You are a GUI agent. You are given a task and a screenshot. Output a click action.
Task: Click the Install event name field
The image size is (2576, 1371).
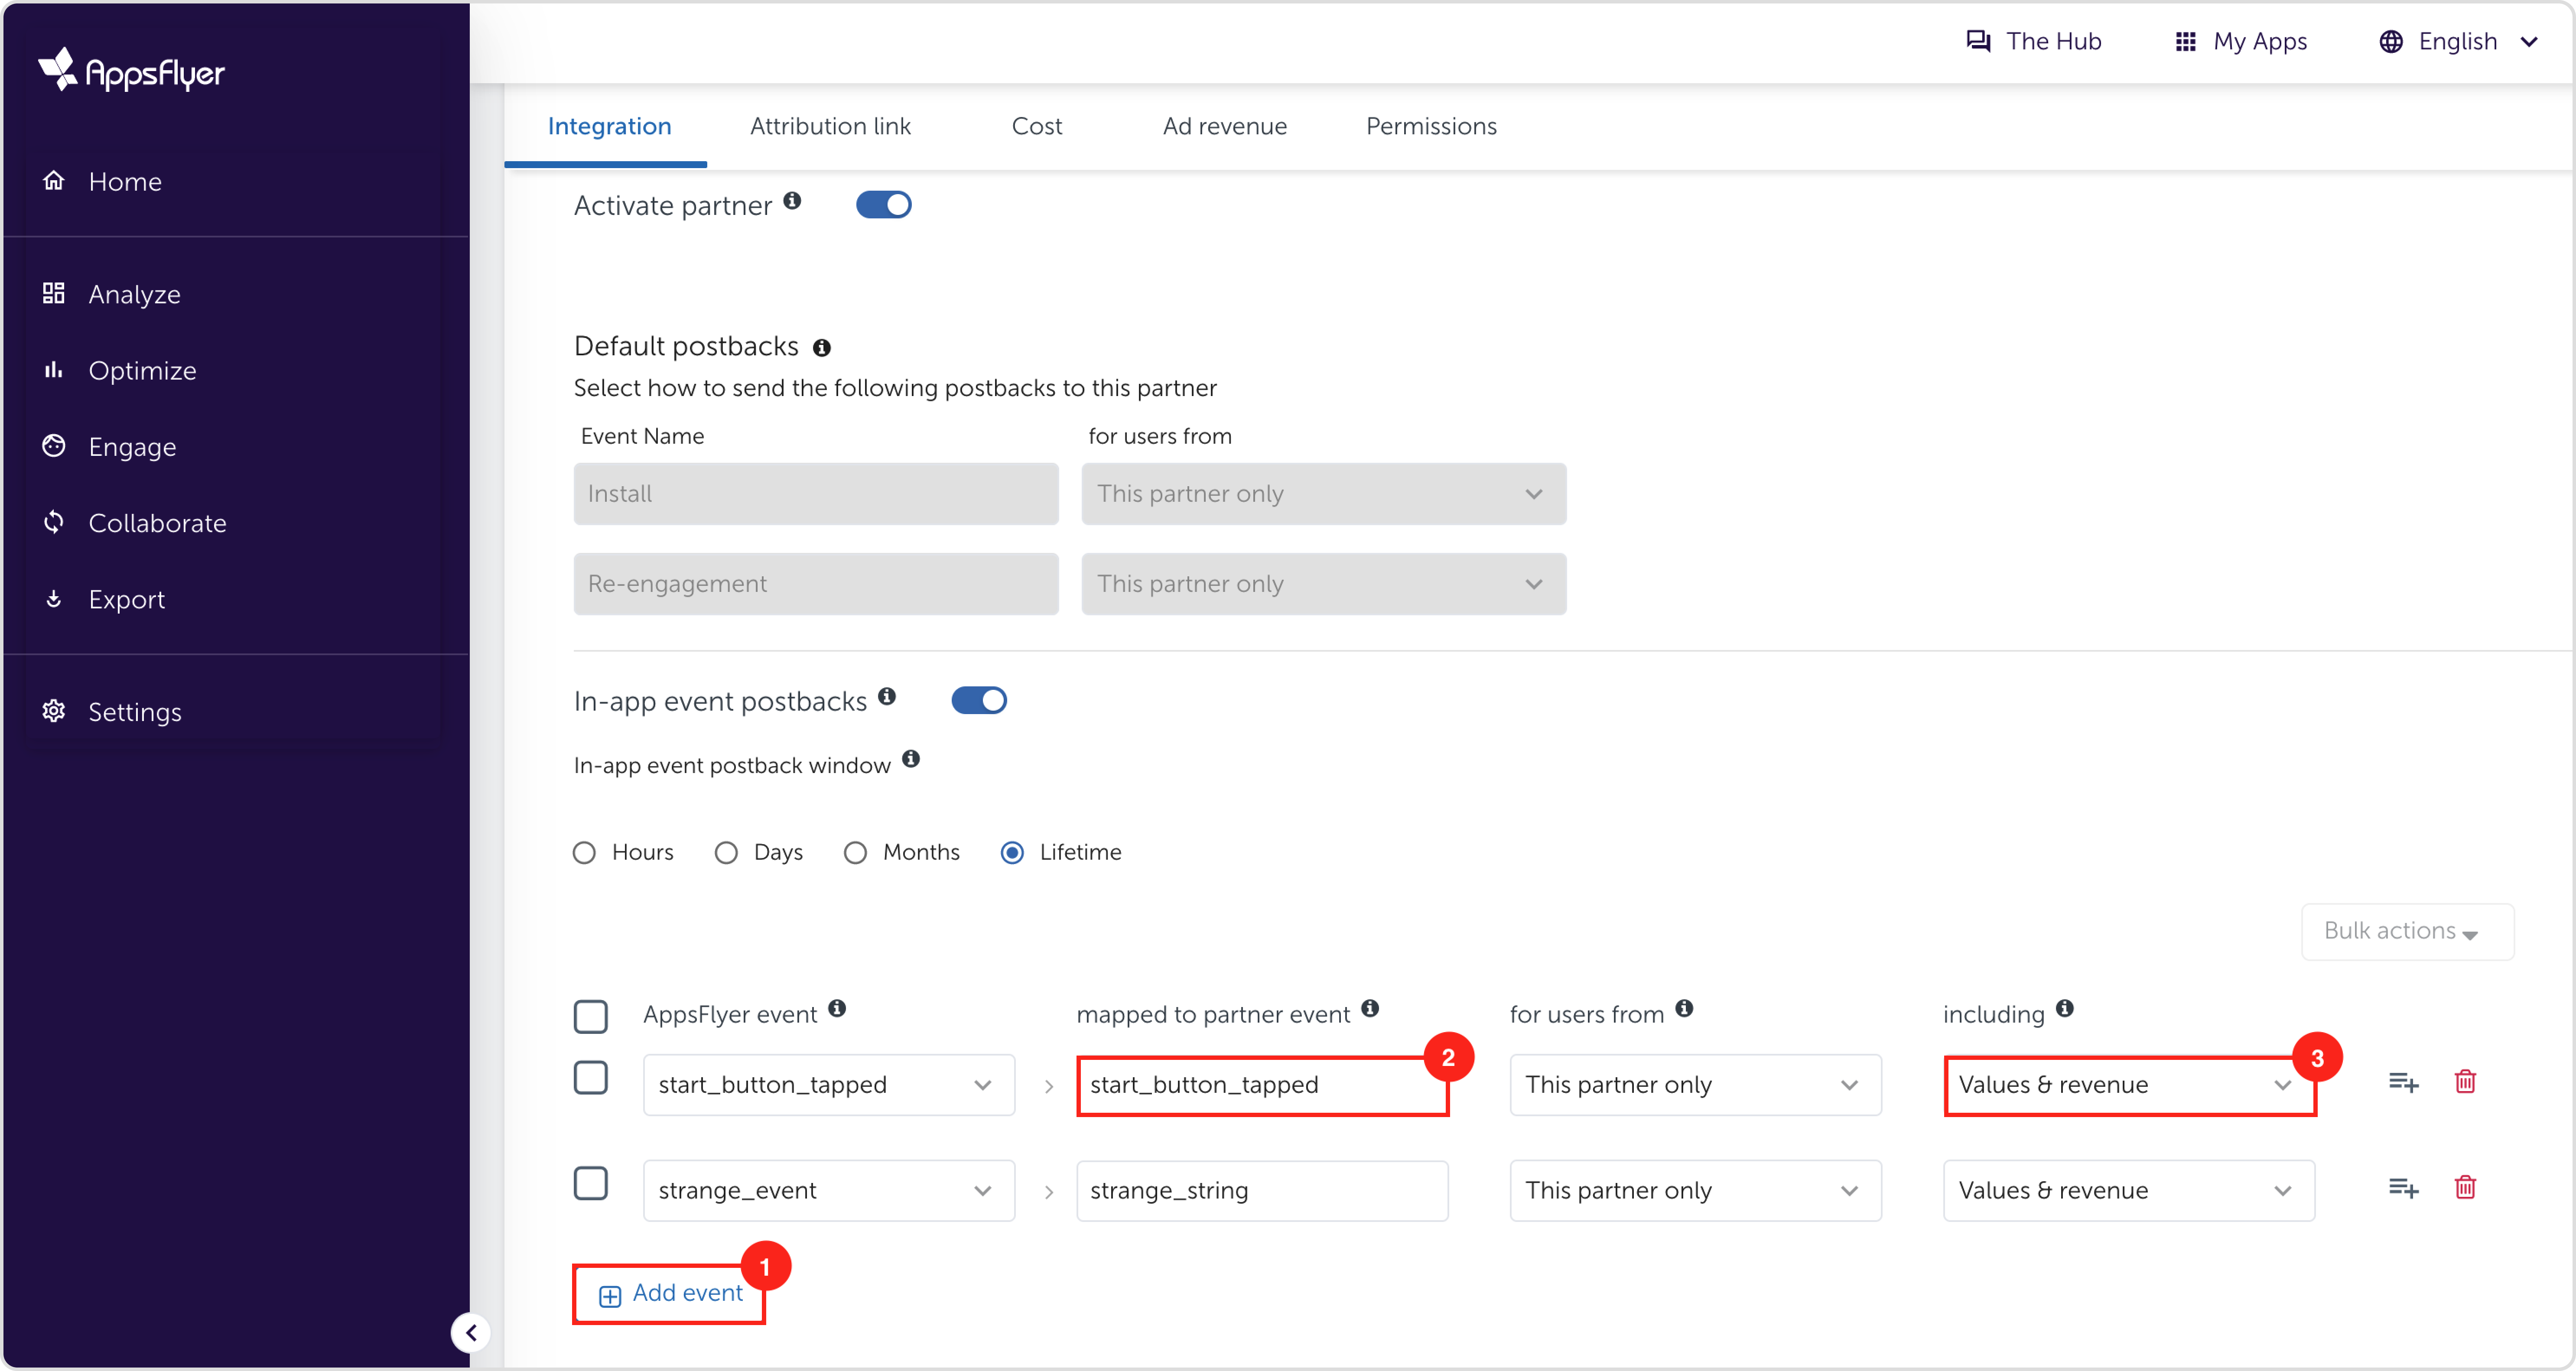tap(816, 493)
